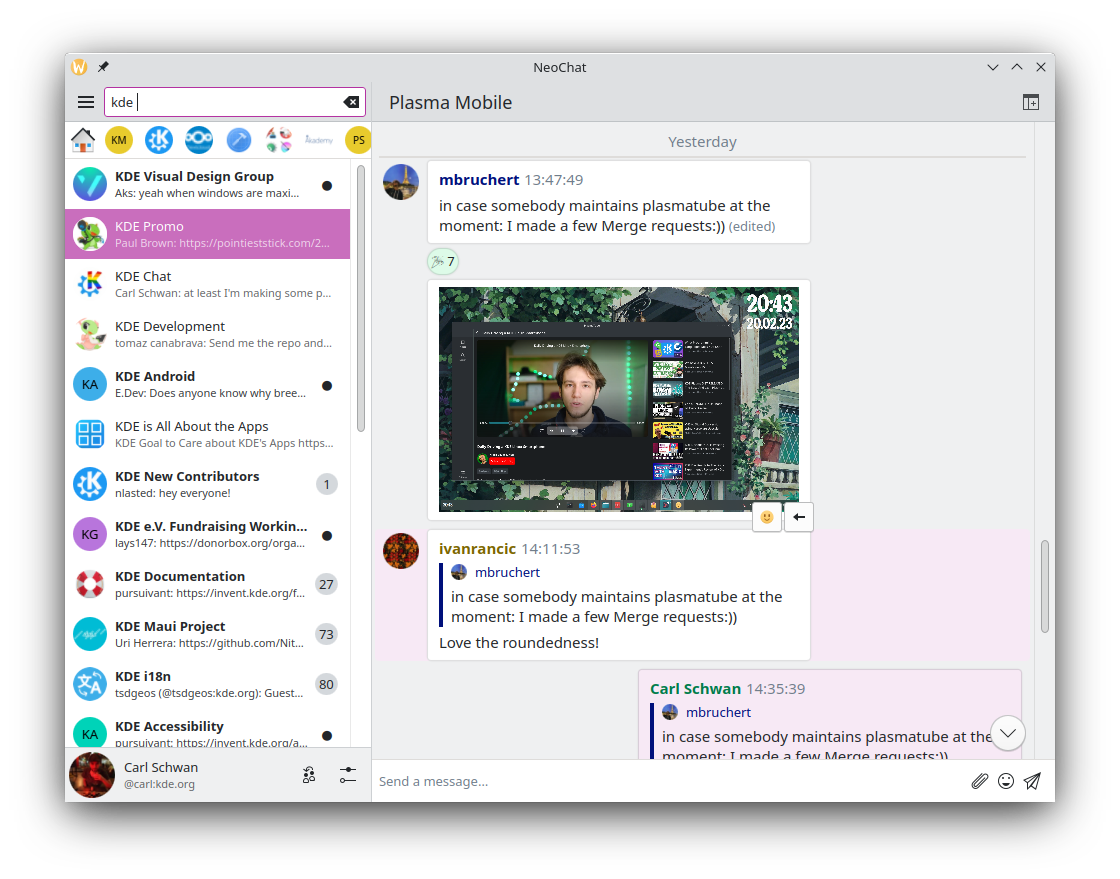Click the Carl Schwan sender name in chat
This screenshot has height=879, width=1120.
pyautogui.click(x=695, y=689)
